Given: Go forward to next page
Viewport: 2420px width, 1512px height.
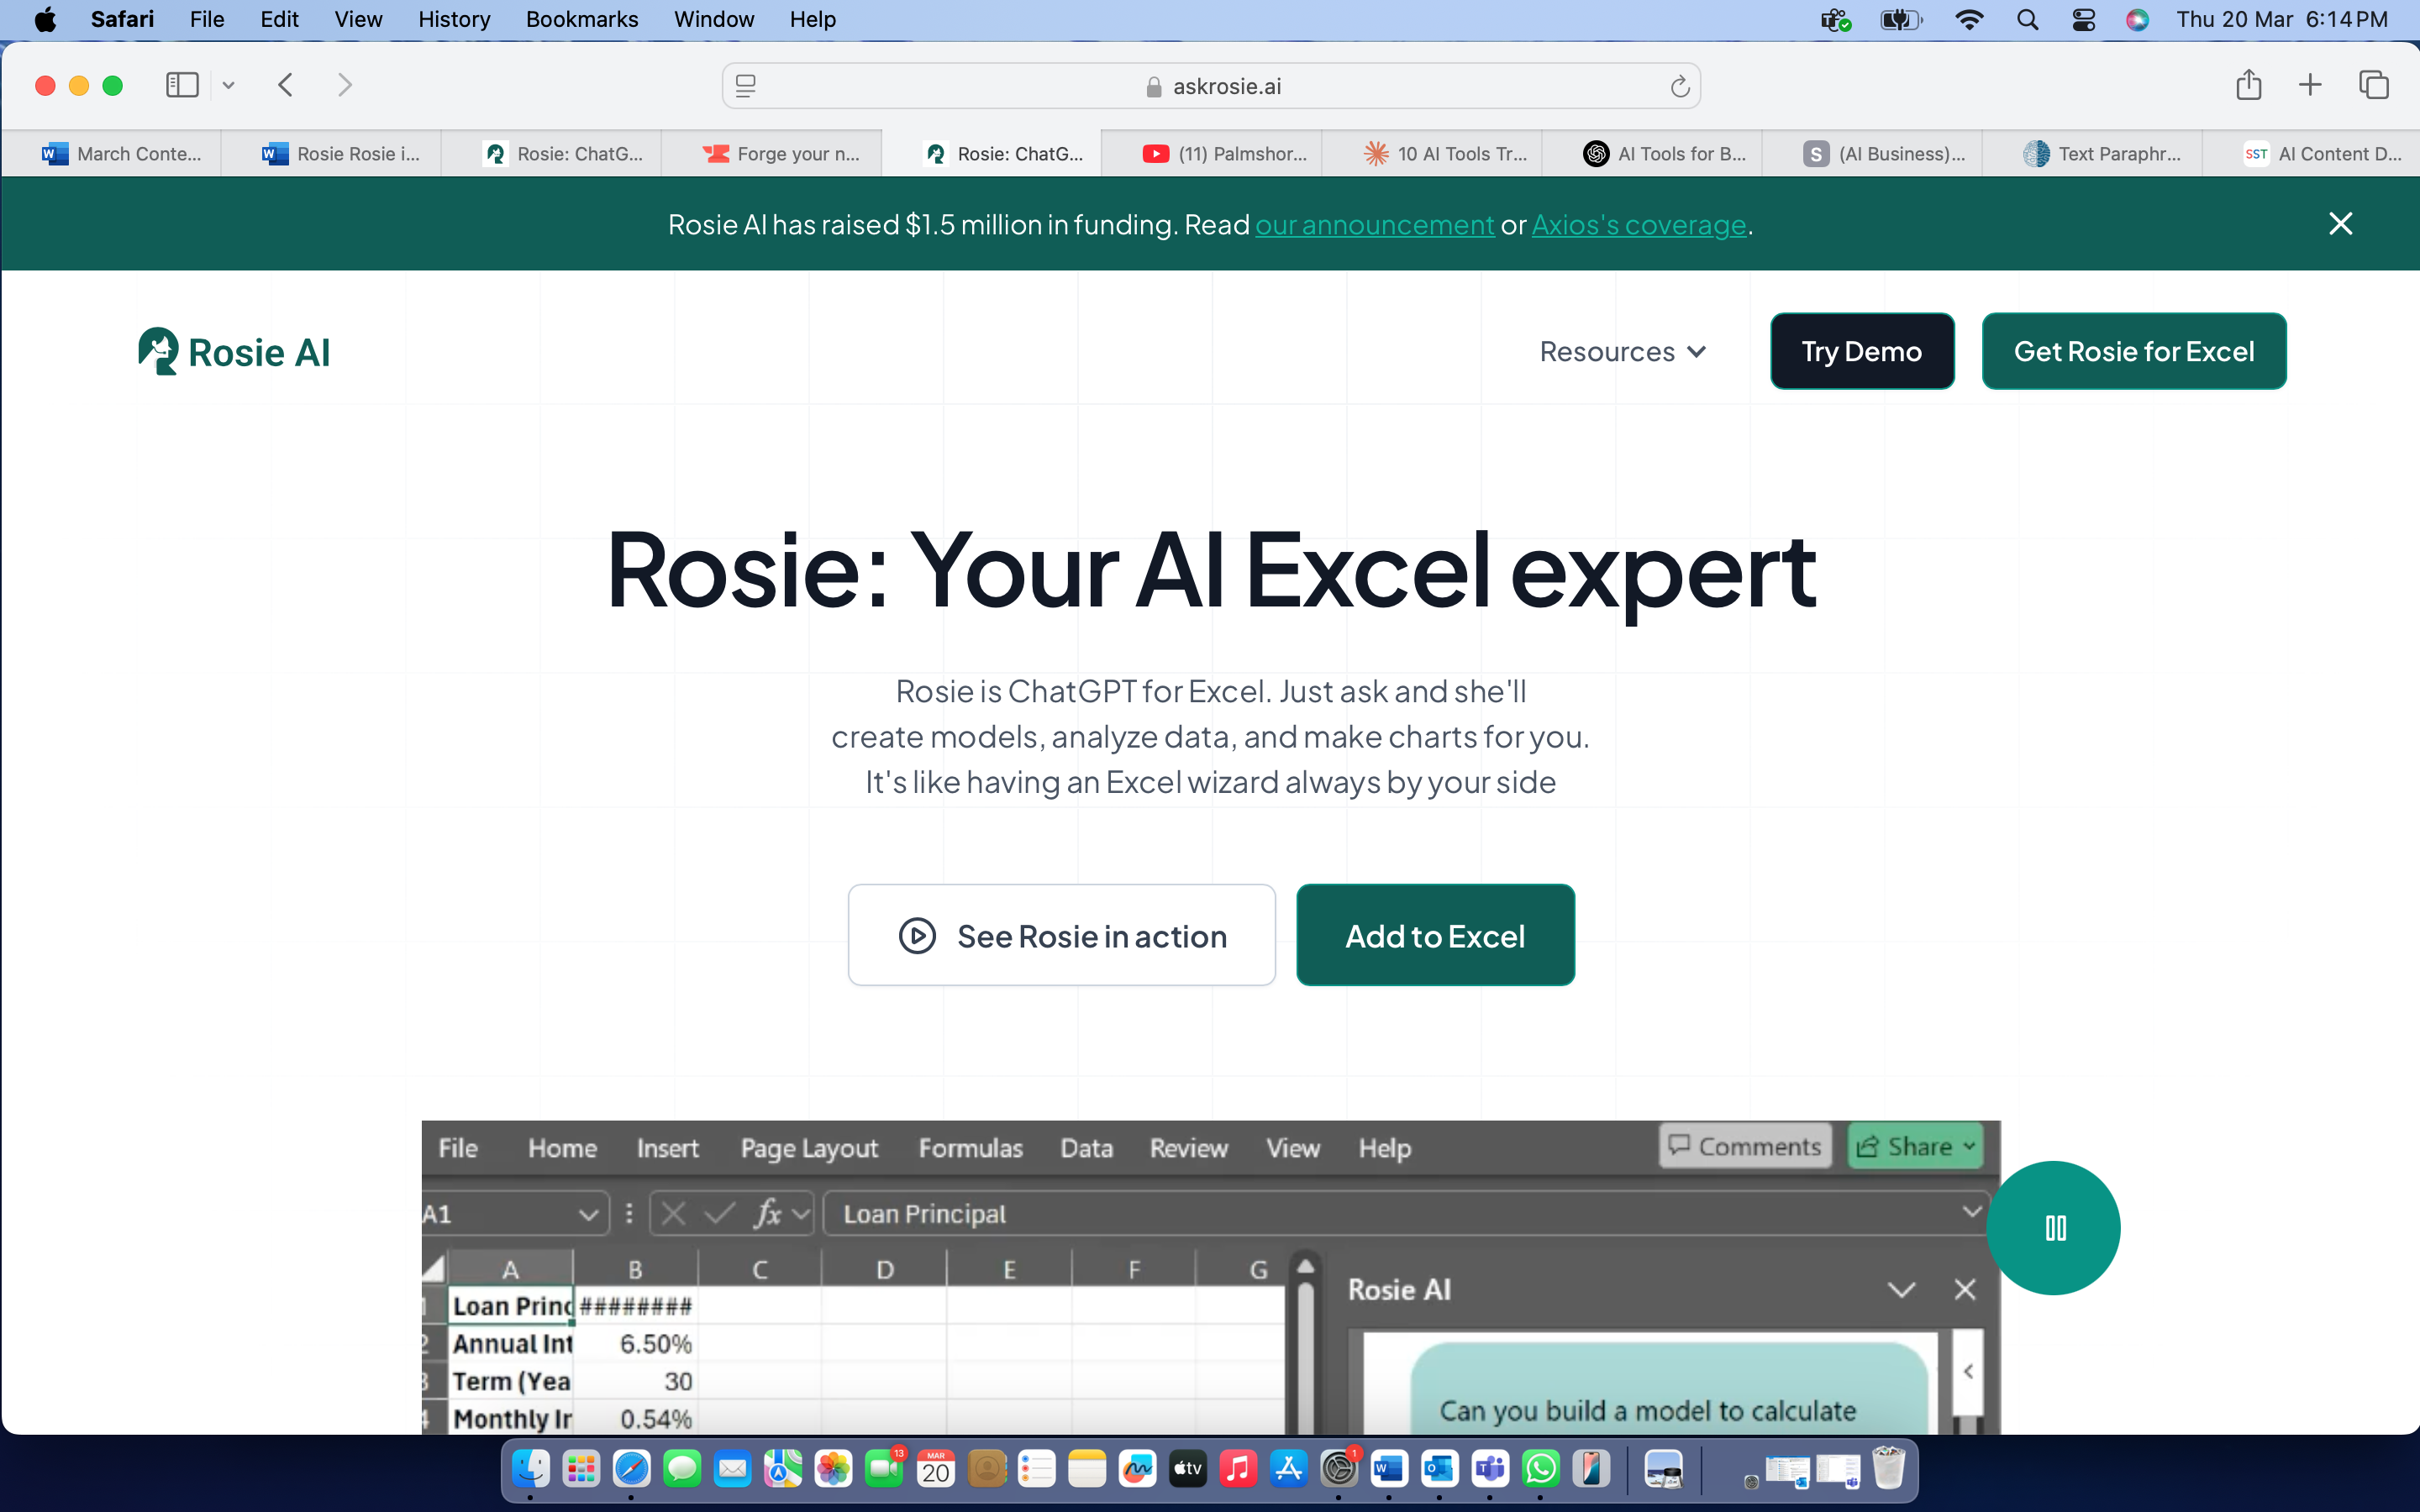Looking at the screenshot, I should click(x=345, y=85).
